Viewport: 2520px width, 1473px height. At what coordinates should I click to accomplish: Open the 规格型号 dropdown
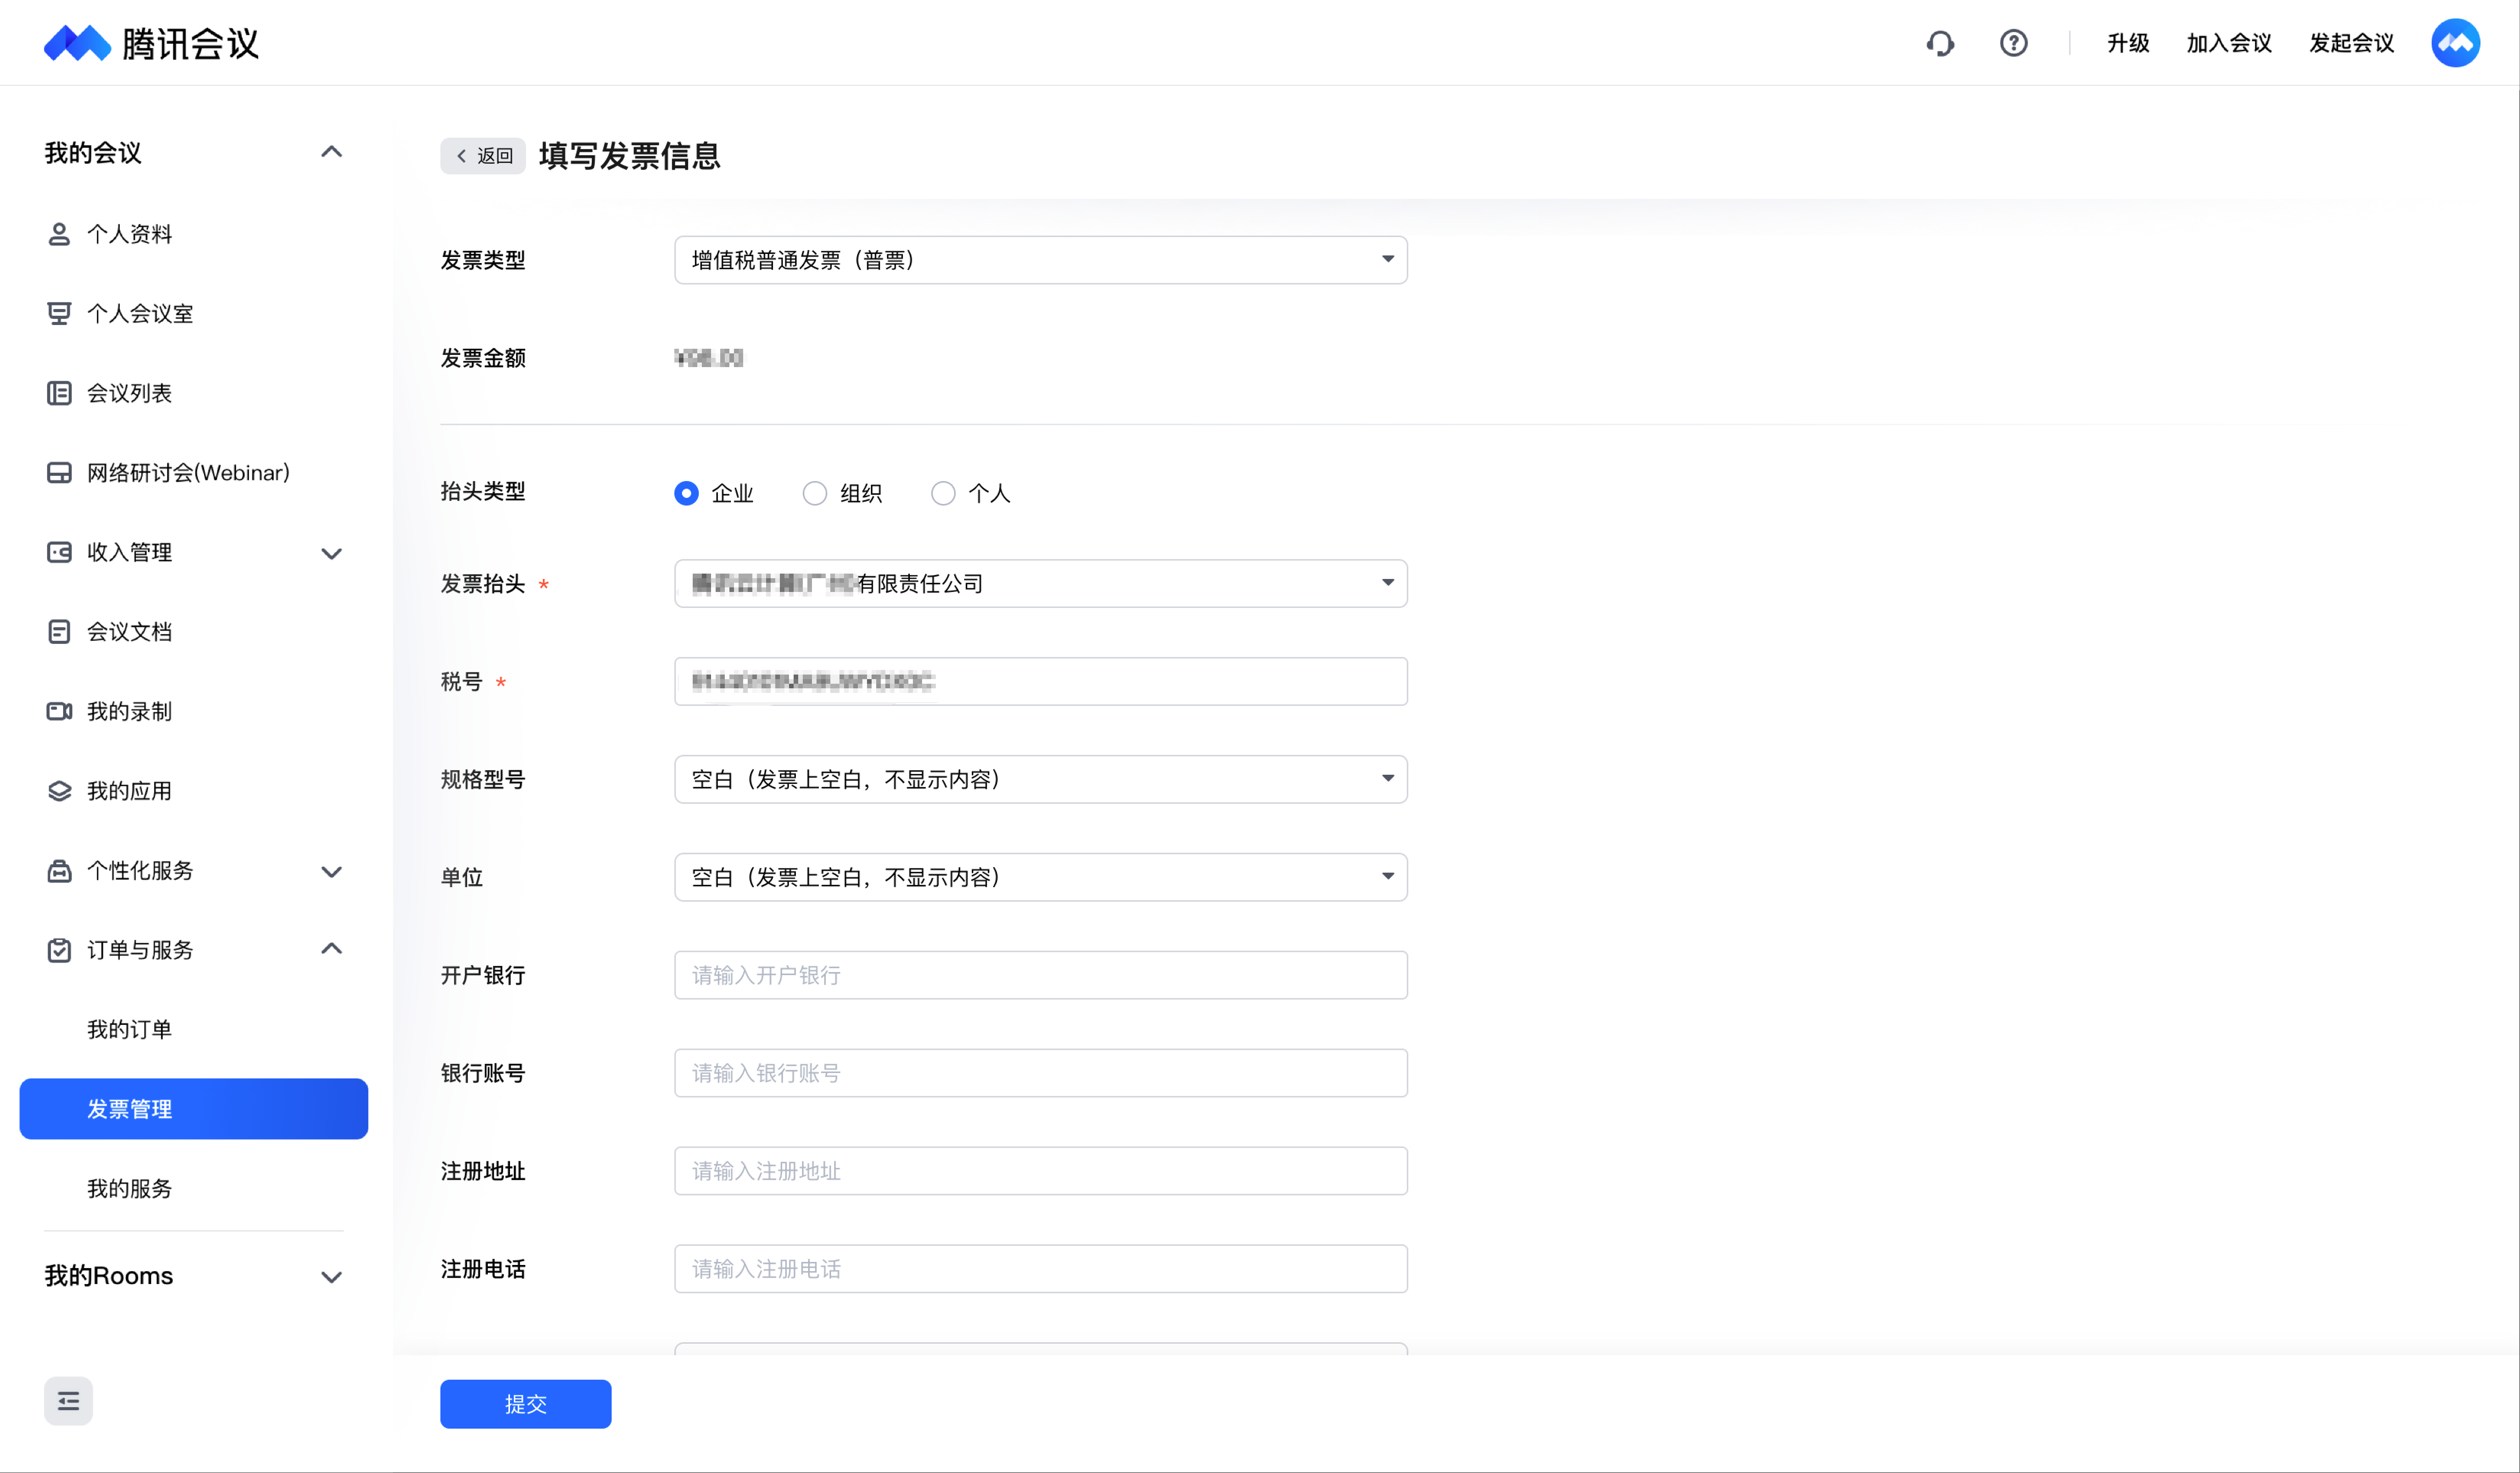1040,779
